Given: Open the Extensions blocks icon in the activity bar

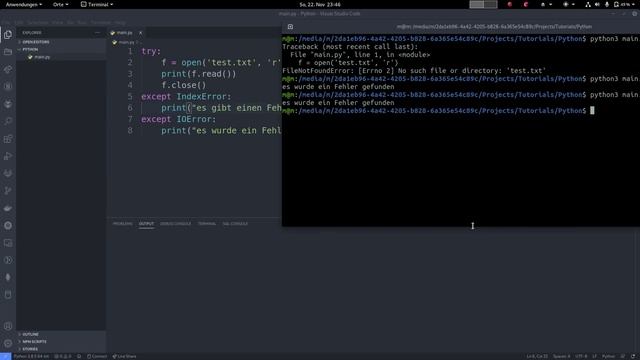Looking at the screenshot, I should (8, 139).
